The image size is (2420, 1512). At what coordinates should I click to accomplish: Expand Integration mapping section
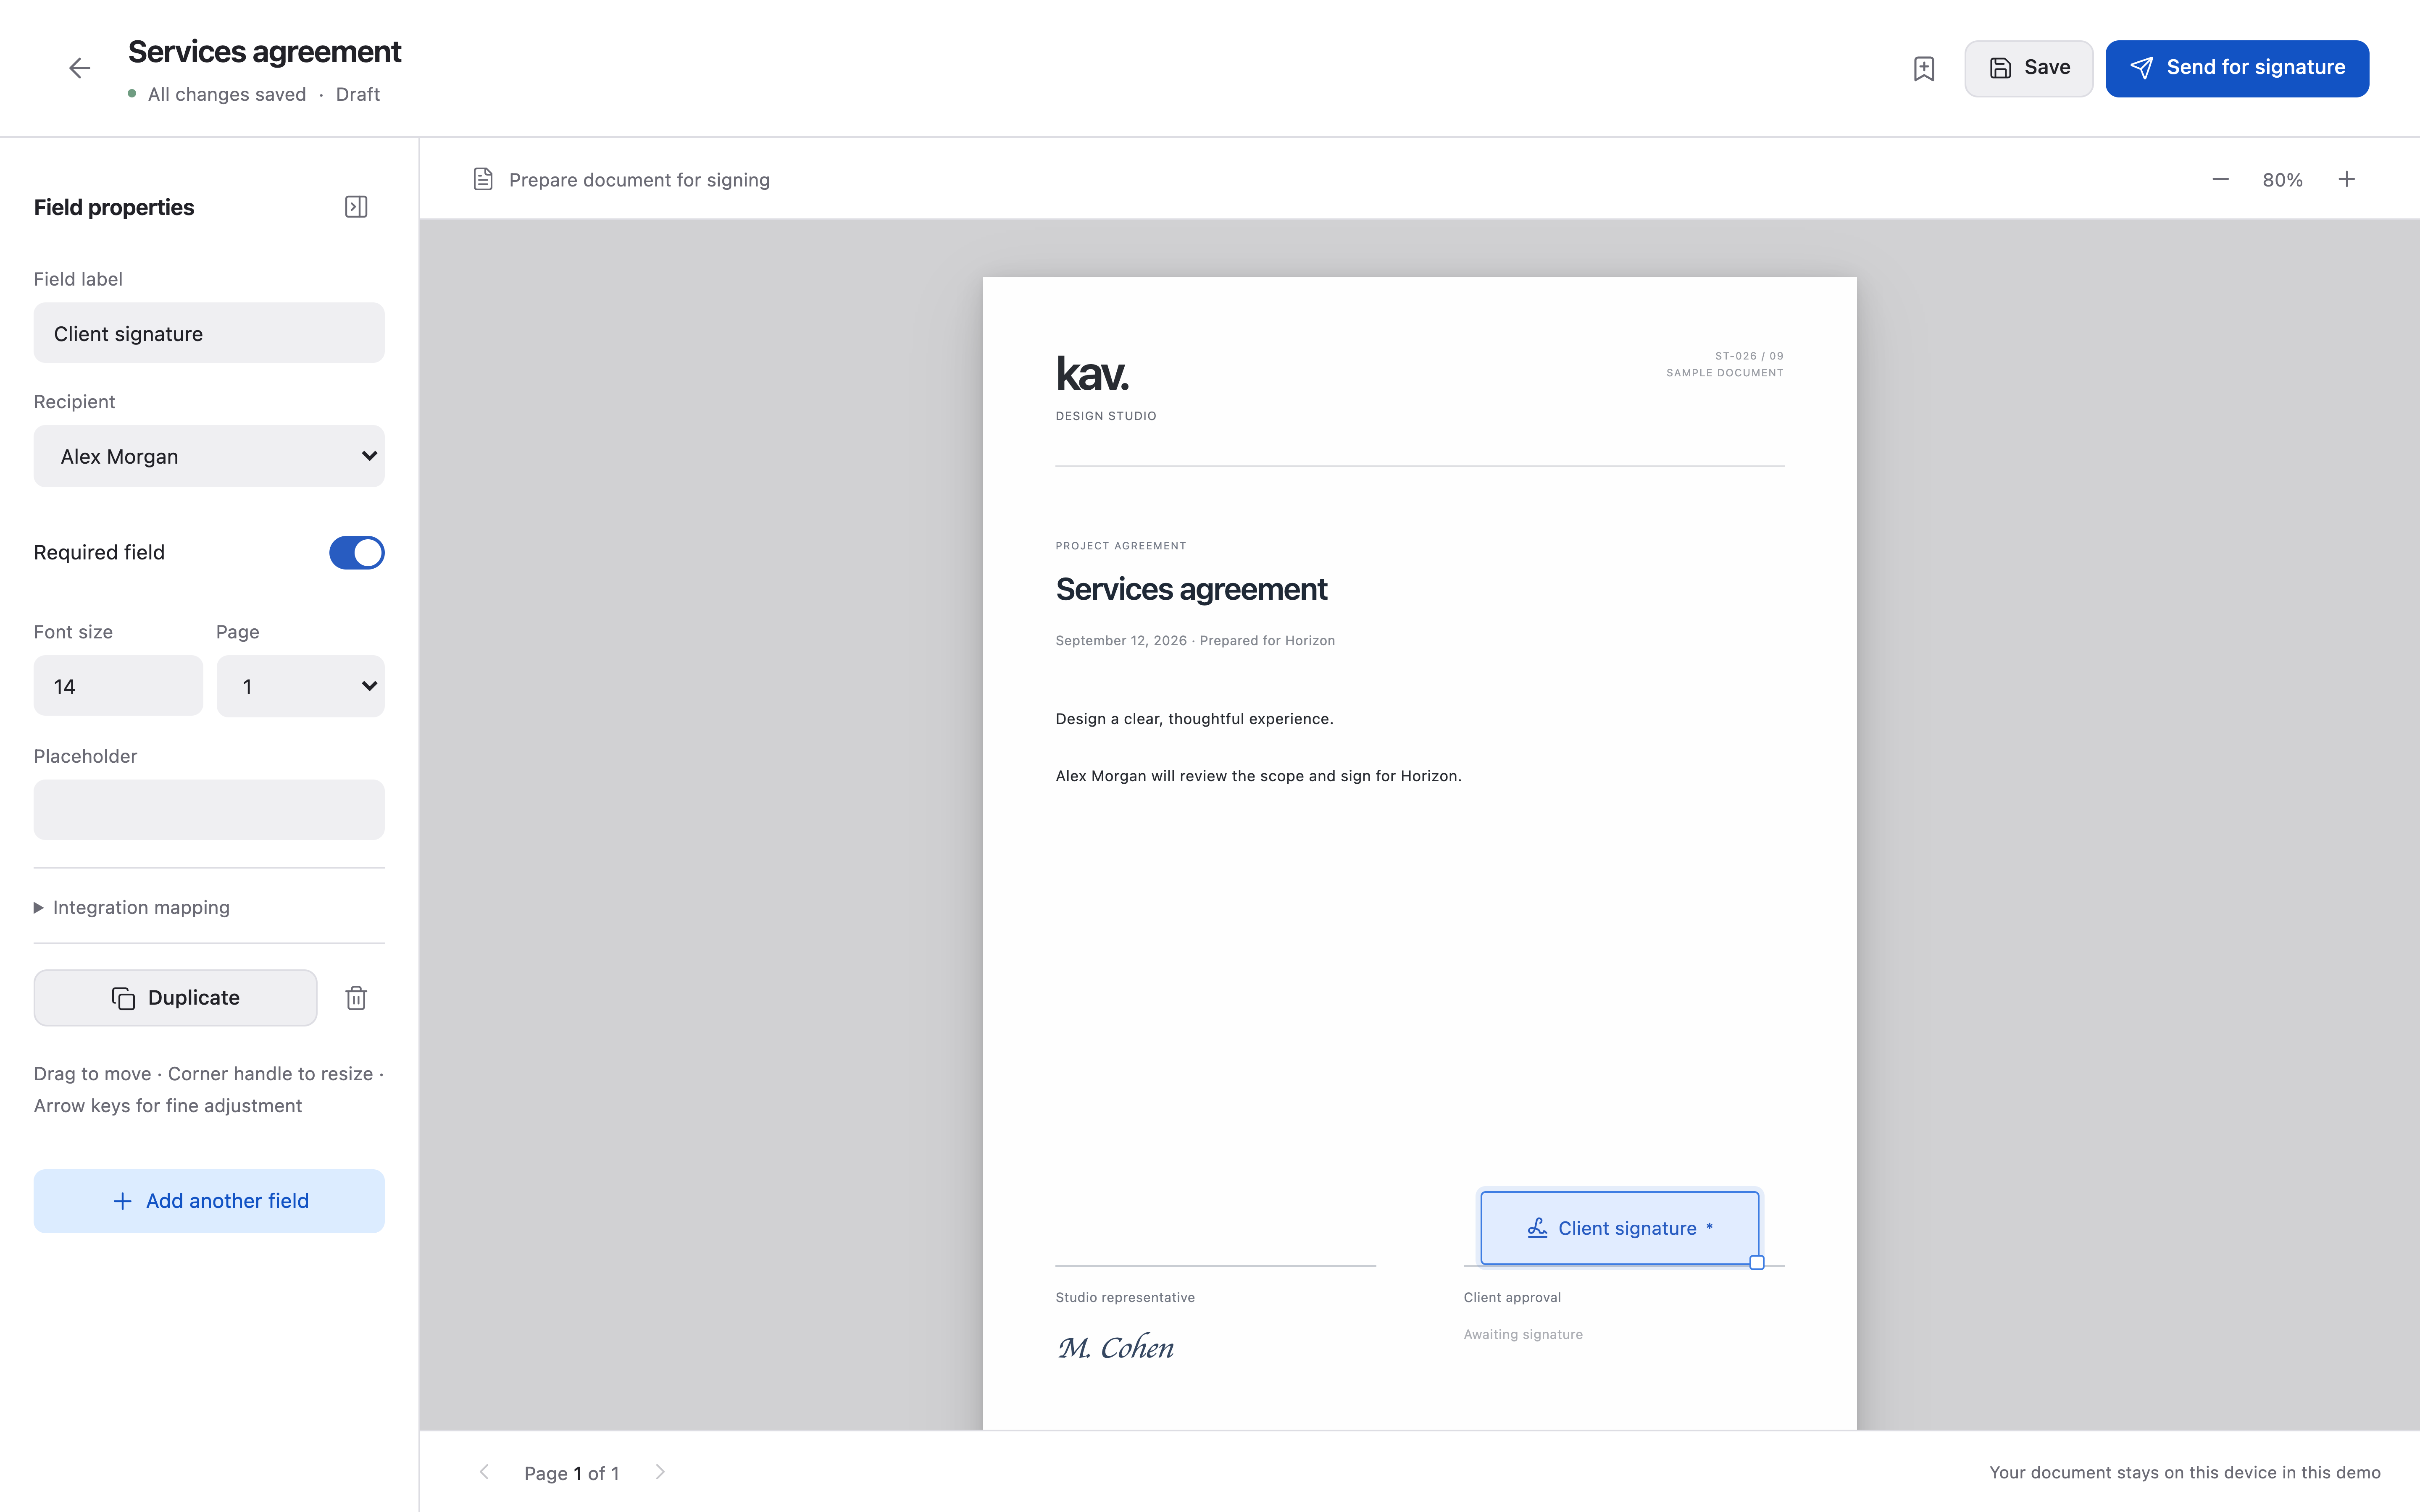coord(132,907)
